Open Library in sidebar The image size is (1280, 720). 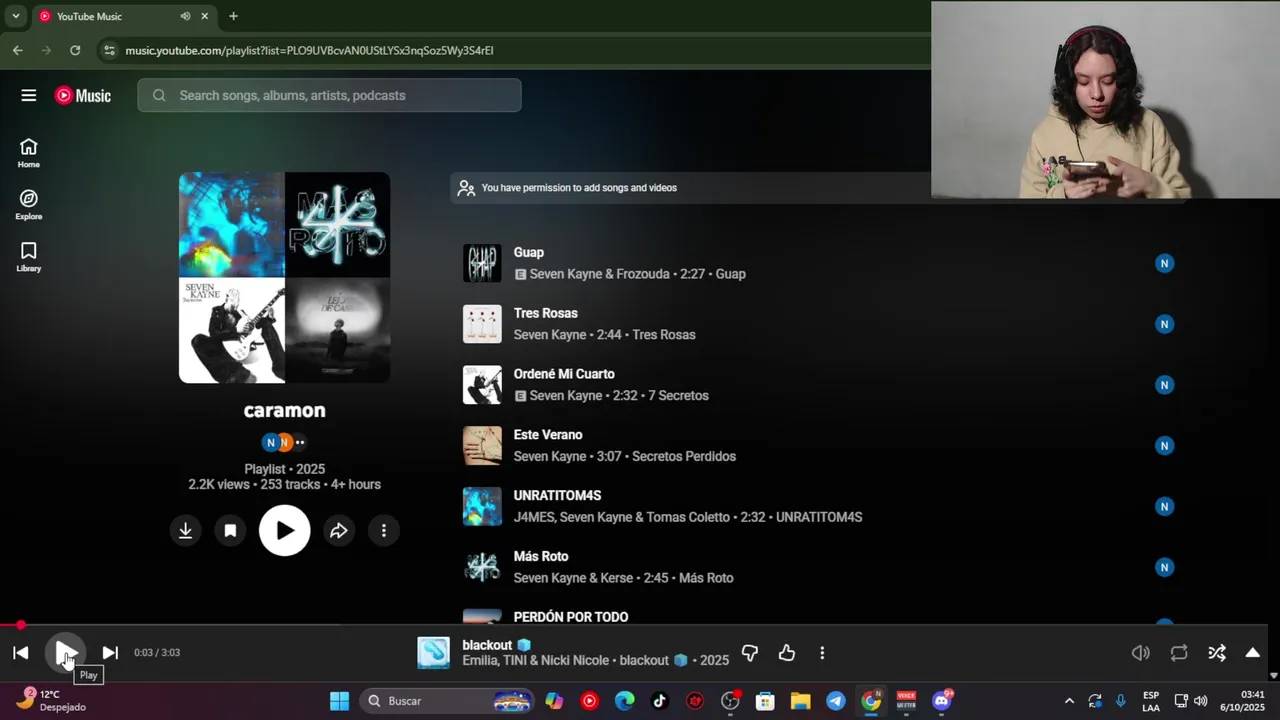tap(29, 257)
